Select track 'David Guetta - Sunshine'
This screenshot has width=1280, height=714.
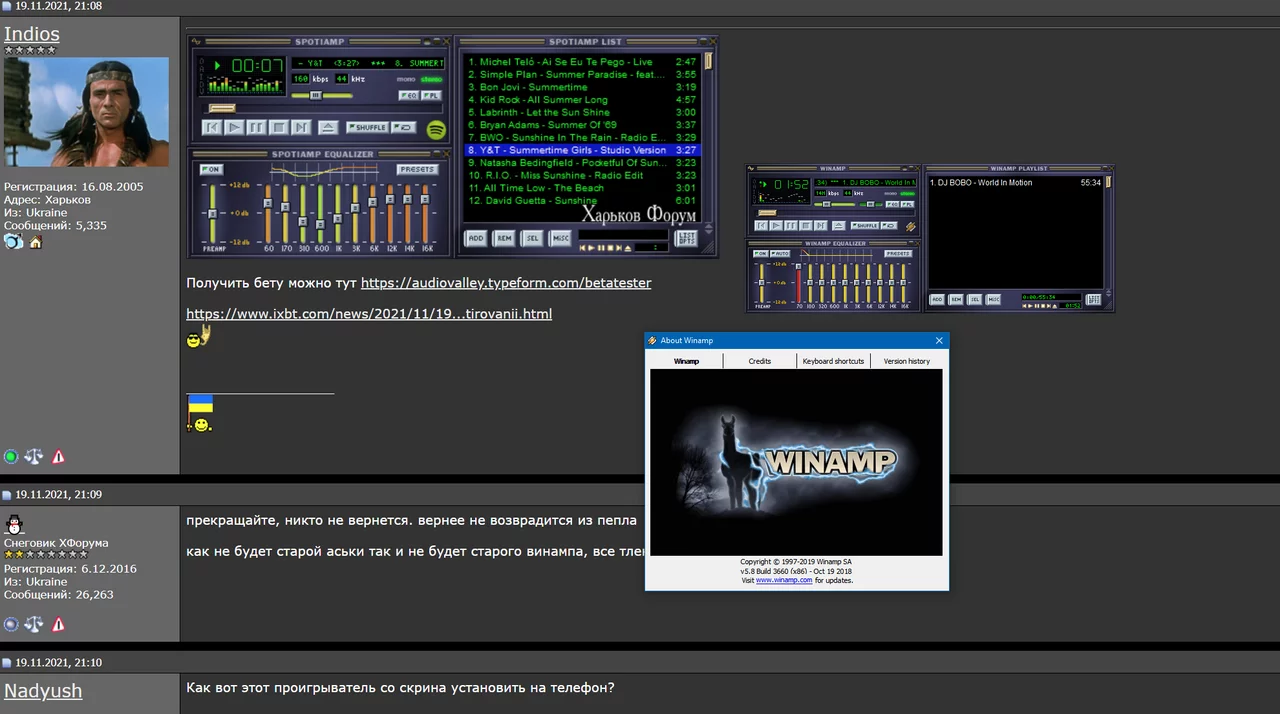(582, 200)
